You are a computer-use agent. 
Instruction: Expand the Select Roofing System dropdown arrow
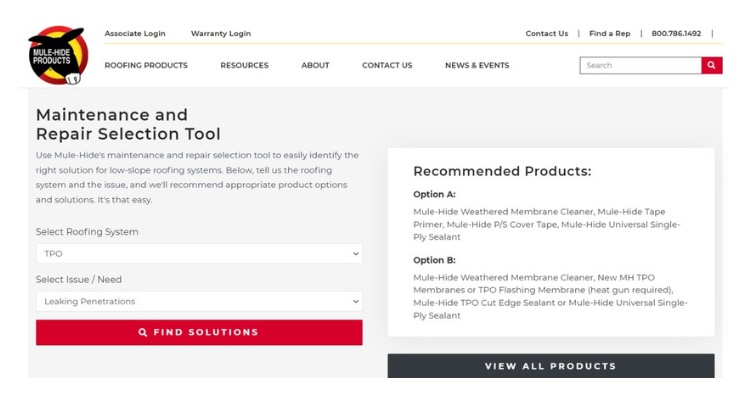point(355,254)
